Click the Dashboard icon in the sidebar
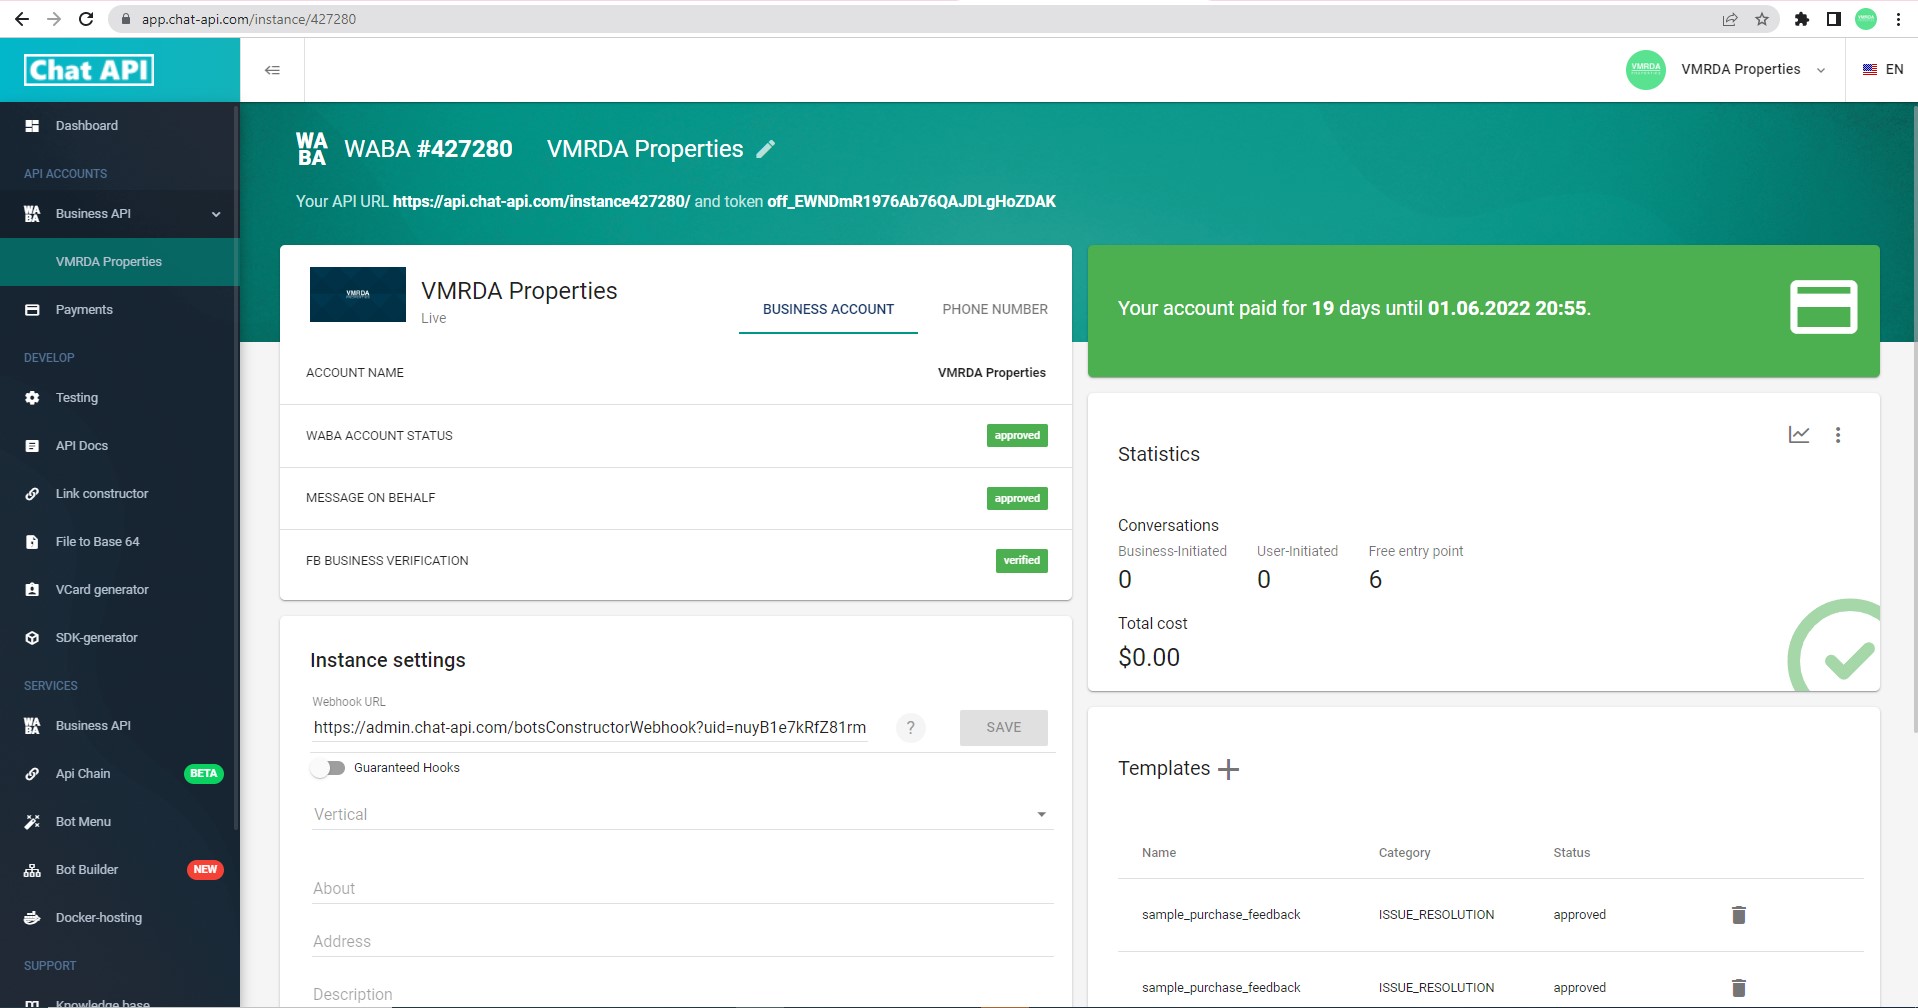The image size is (1918, 1008). 32,126
